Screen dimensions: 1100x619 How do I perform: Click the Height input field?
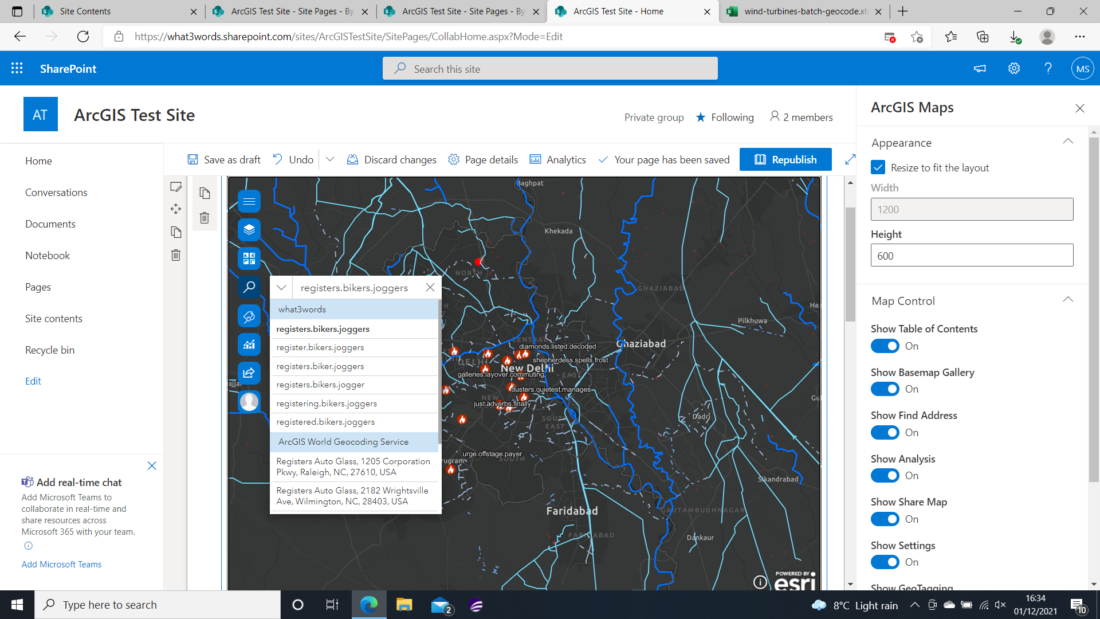tap(972, 255)
